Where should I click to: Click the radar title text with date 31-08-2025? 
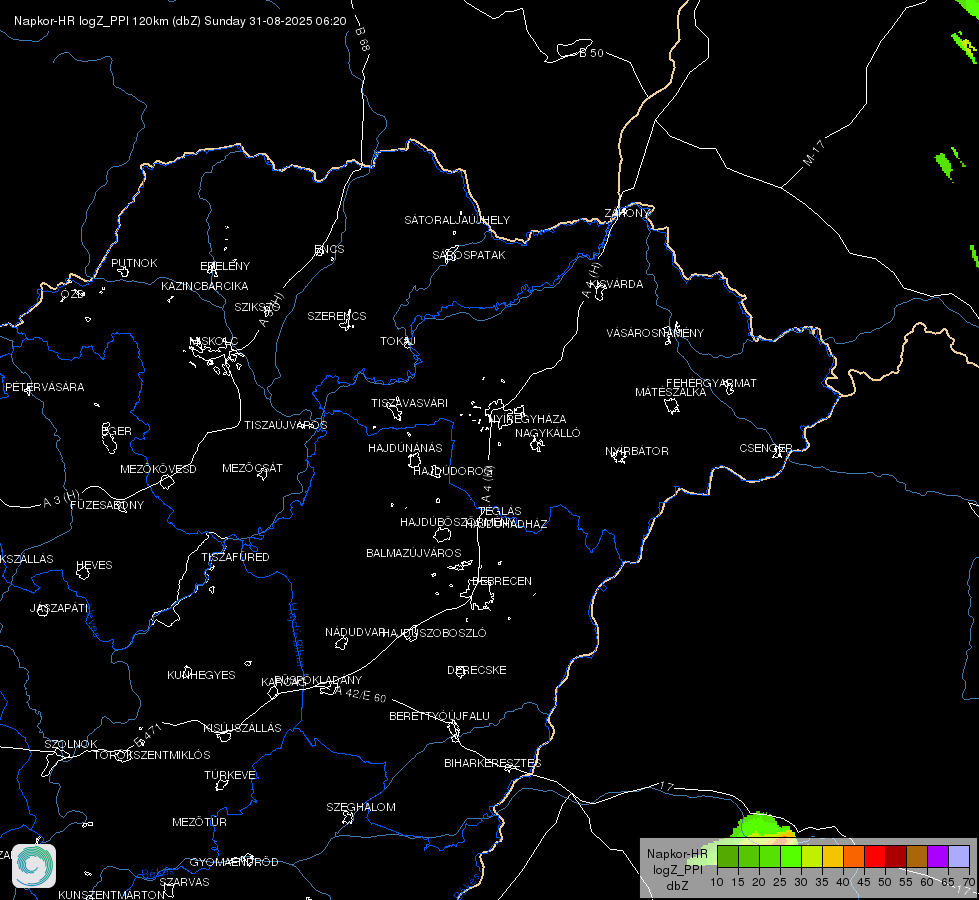pyautogui.click(x=180, y=21)
